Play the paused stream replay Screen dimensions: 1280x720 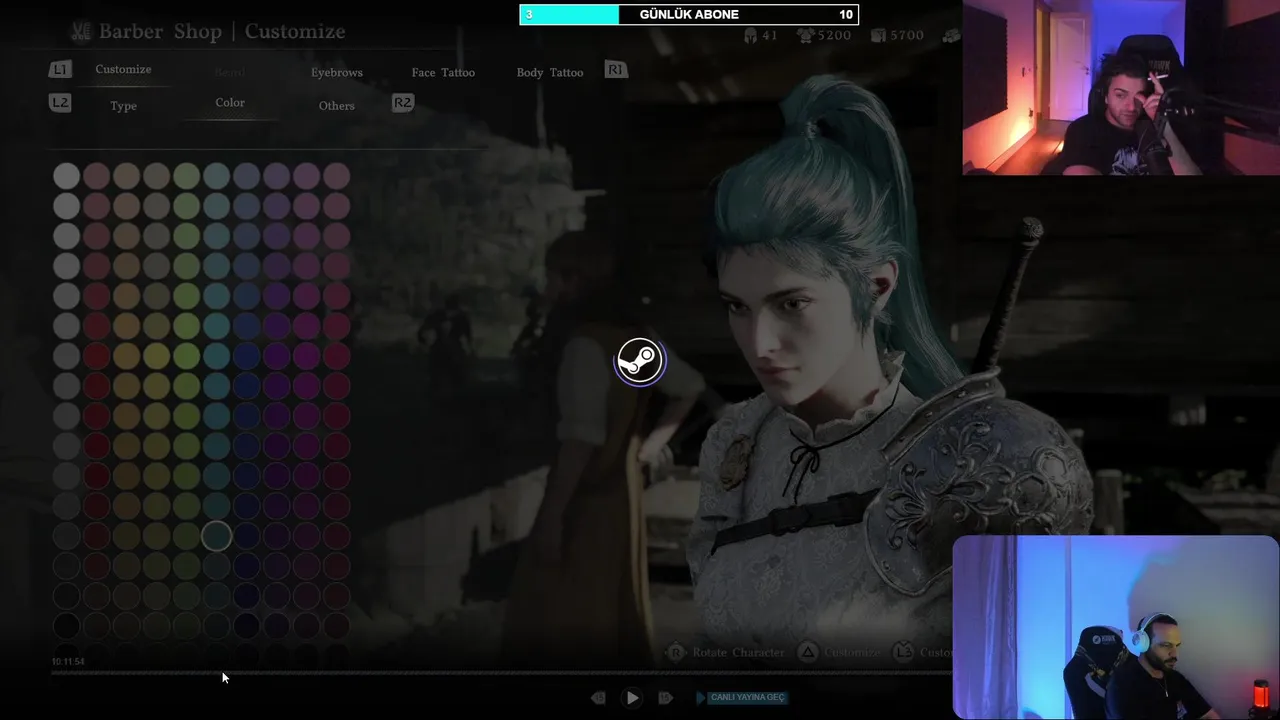pyautogui.click(x=632, y=698)
